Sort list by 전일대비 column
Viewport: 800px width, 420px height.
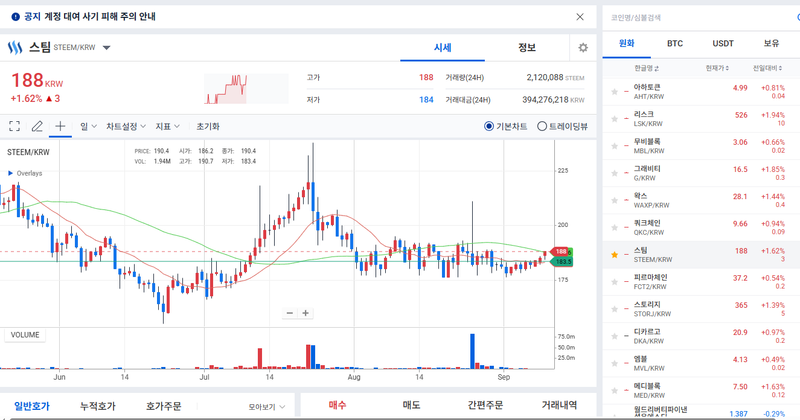(767, 68)
